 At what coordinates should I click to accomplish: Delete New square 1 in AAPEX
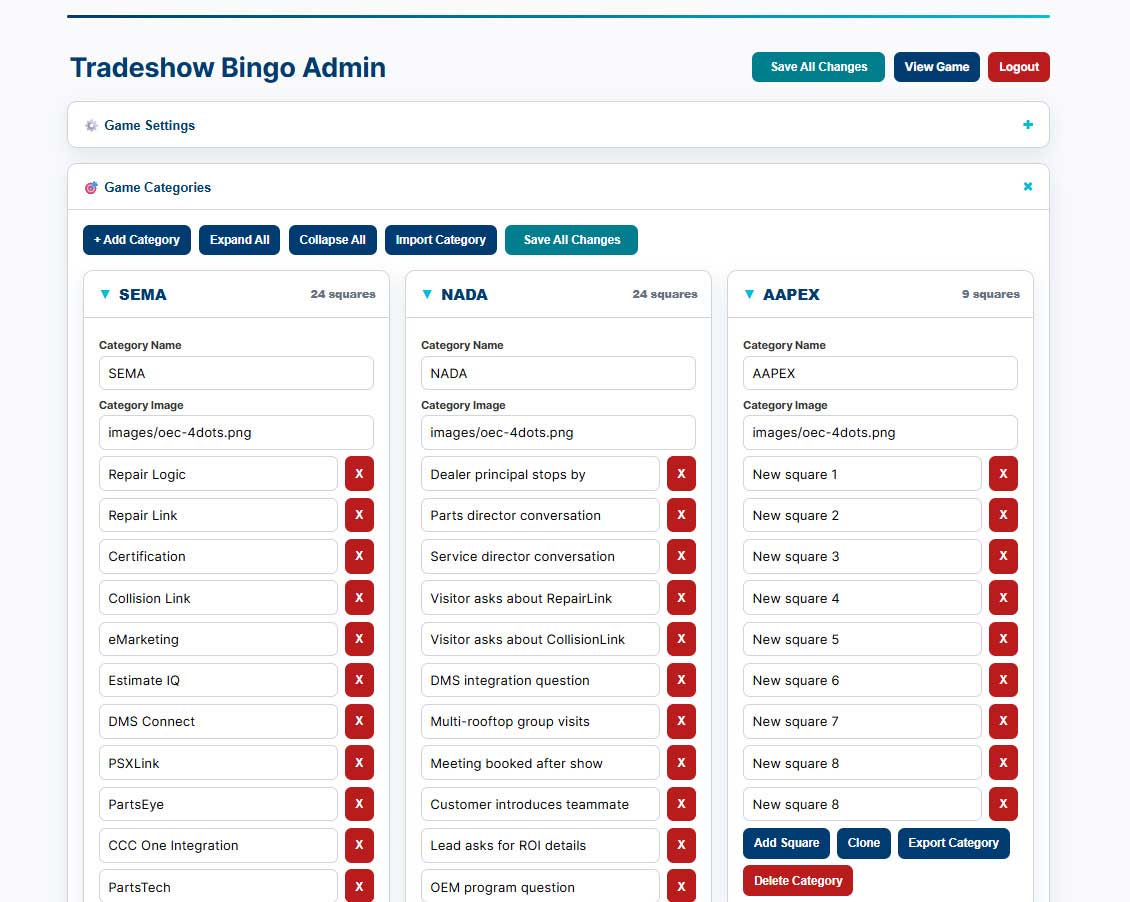tap(1003, 473)
